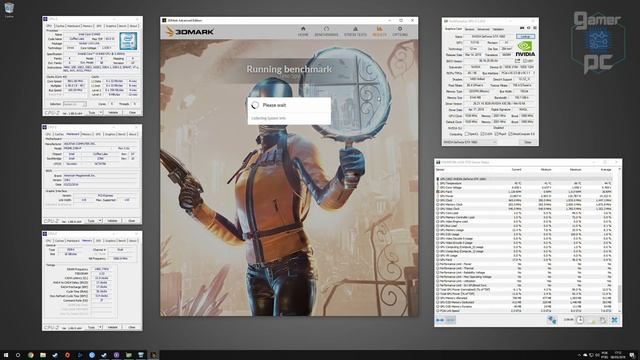Switch to SPD tab in CPU-Z mainboard window
The image size is (640, 360).
tap(98, 134)
